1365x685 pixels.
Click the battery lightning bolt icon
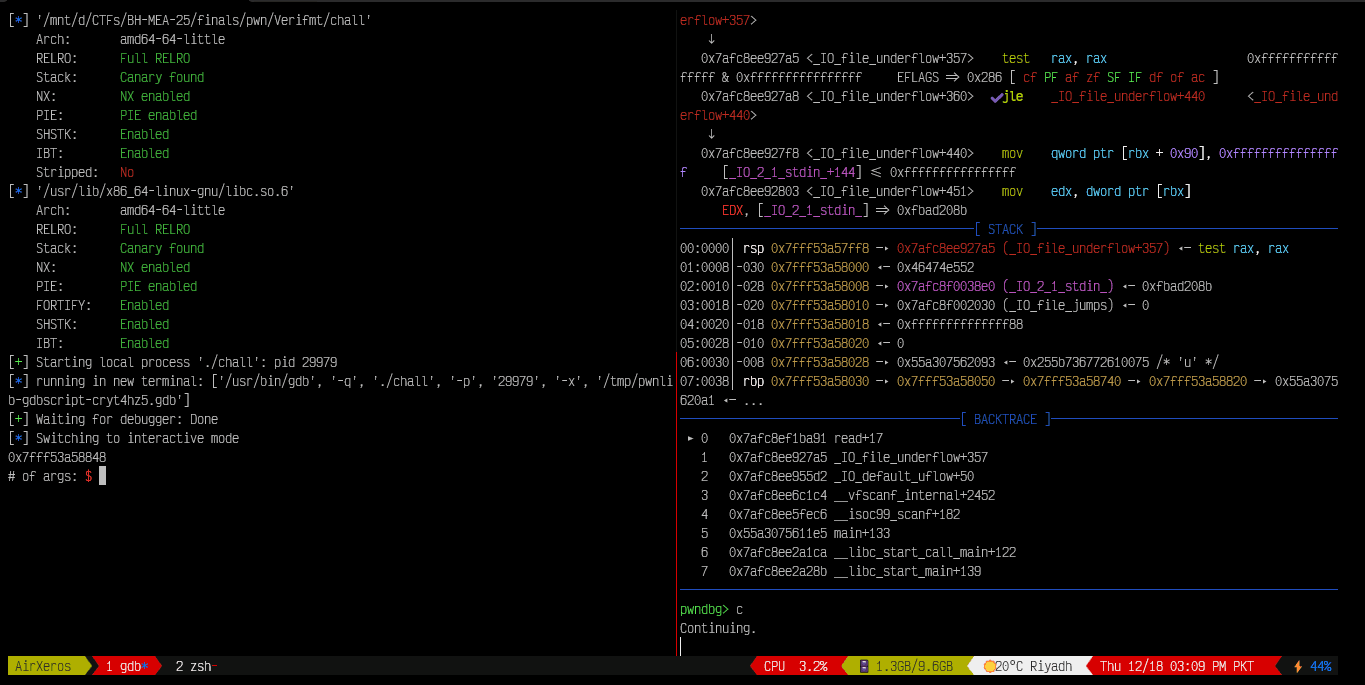[1297, 666]
